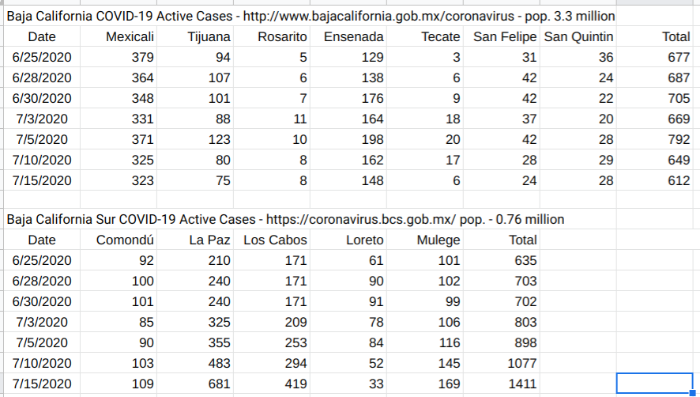Select the San Quintin header cell
The image size is (700, 397).
point(578,37)
